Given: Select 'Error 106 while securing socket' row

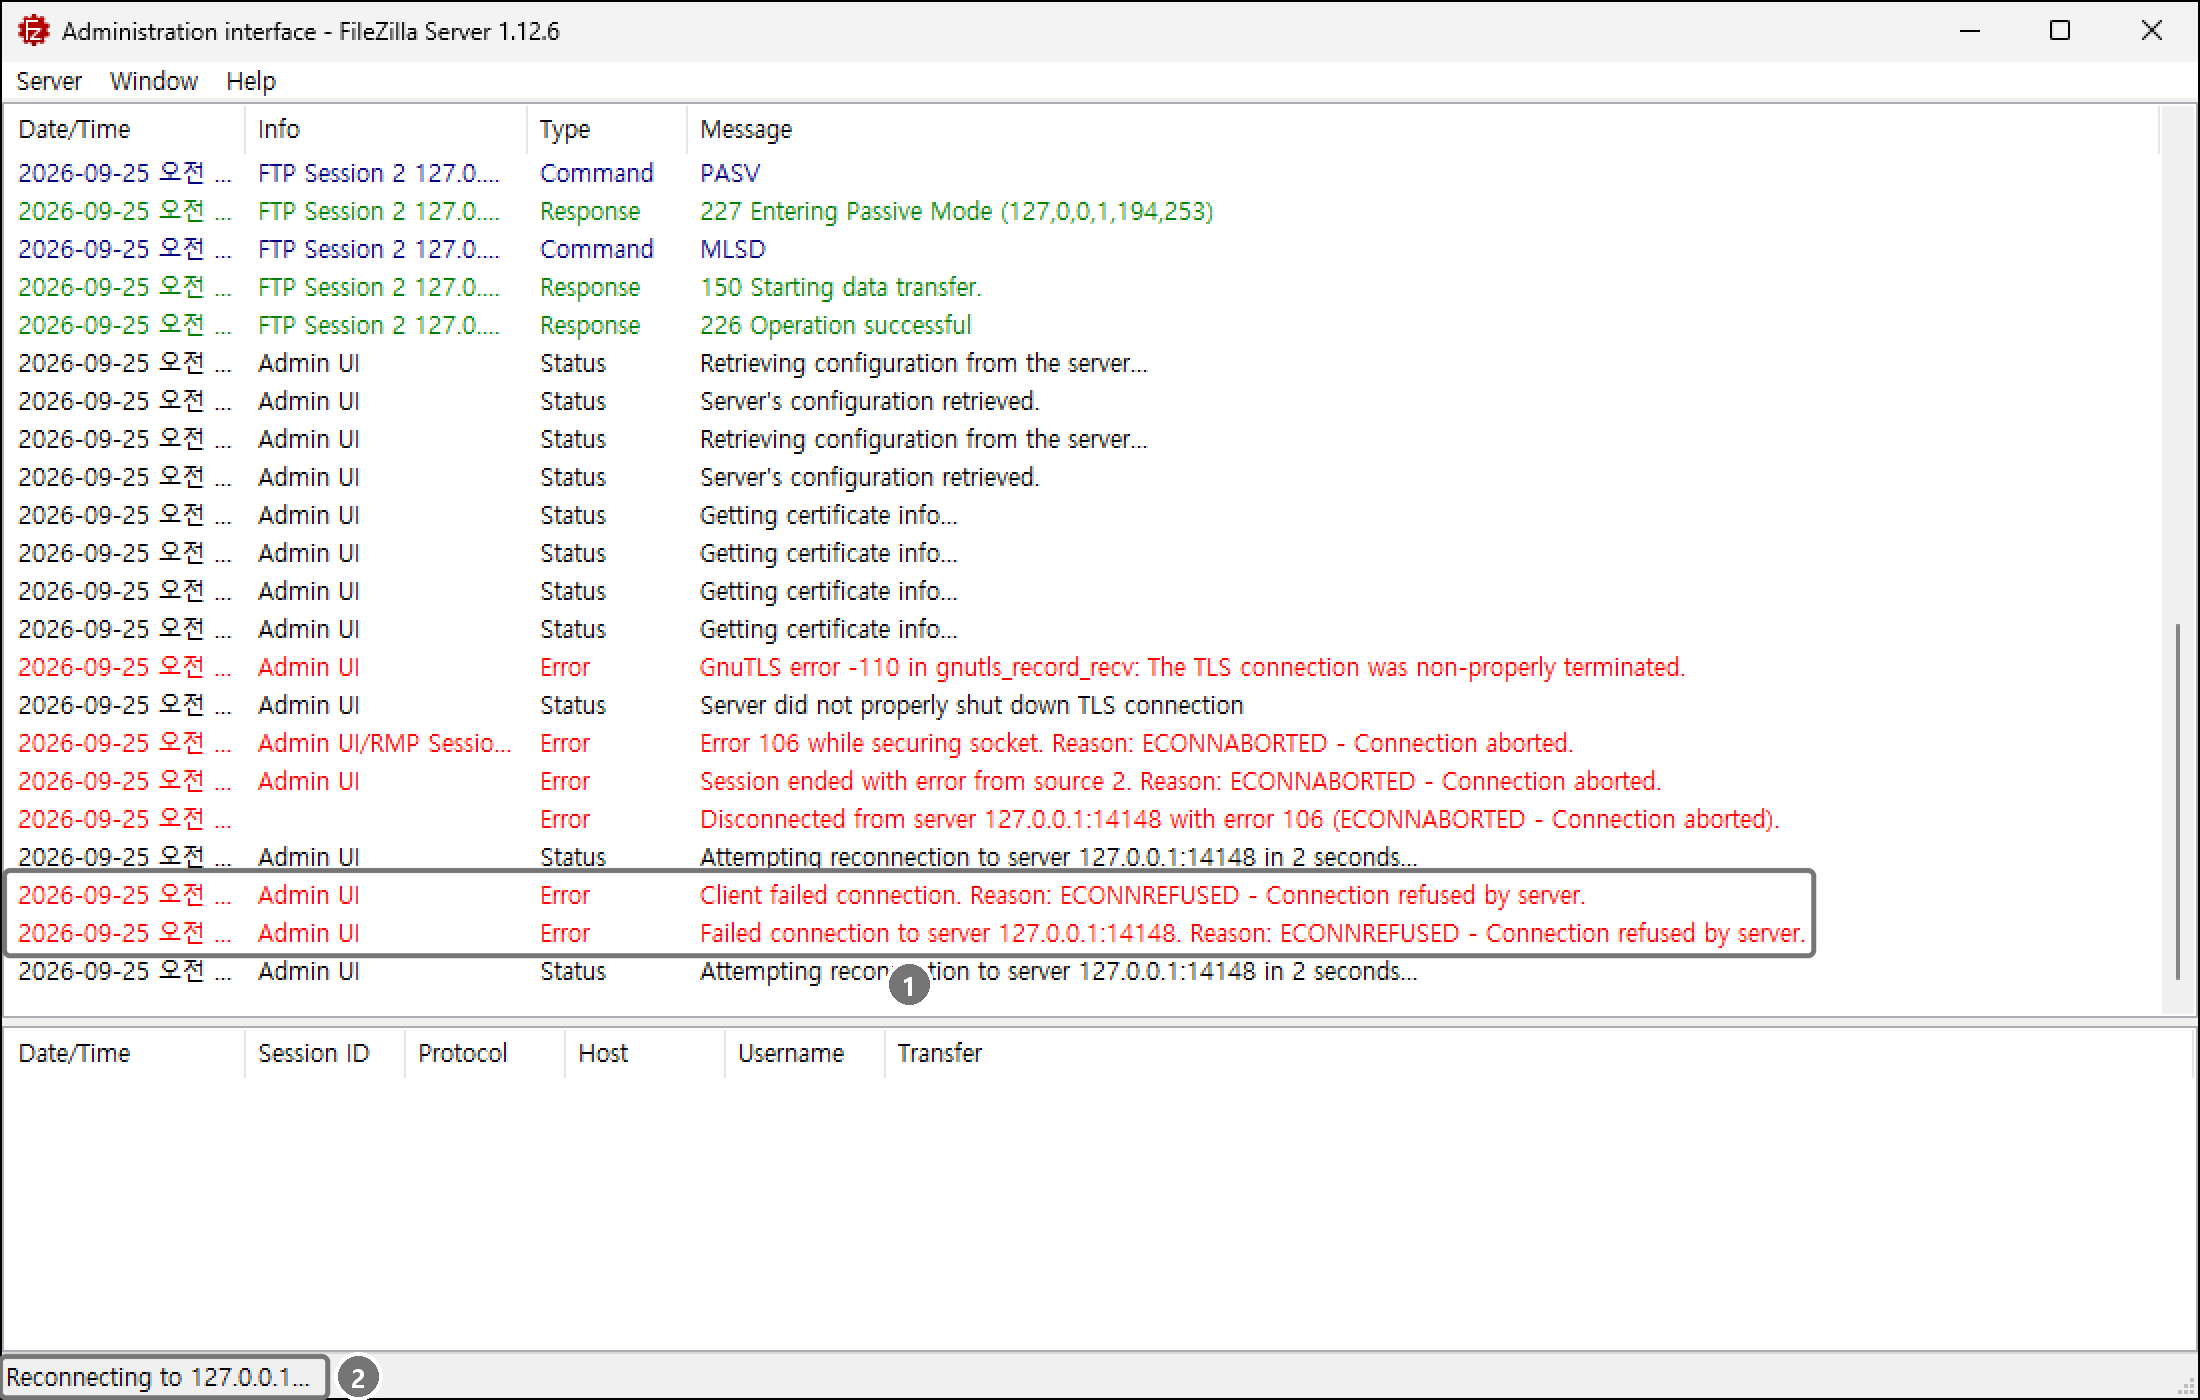Looking at the screenshot, I should point(1082,743).
